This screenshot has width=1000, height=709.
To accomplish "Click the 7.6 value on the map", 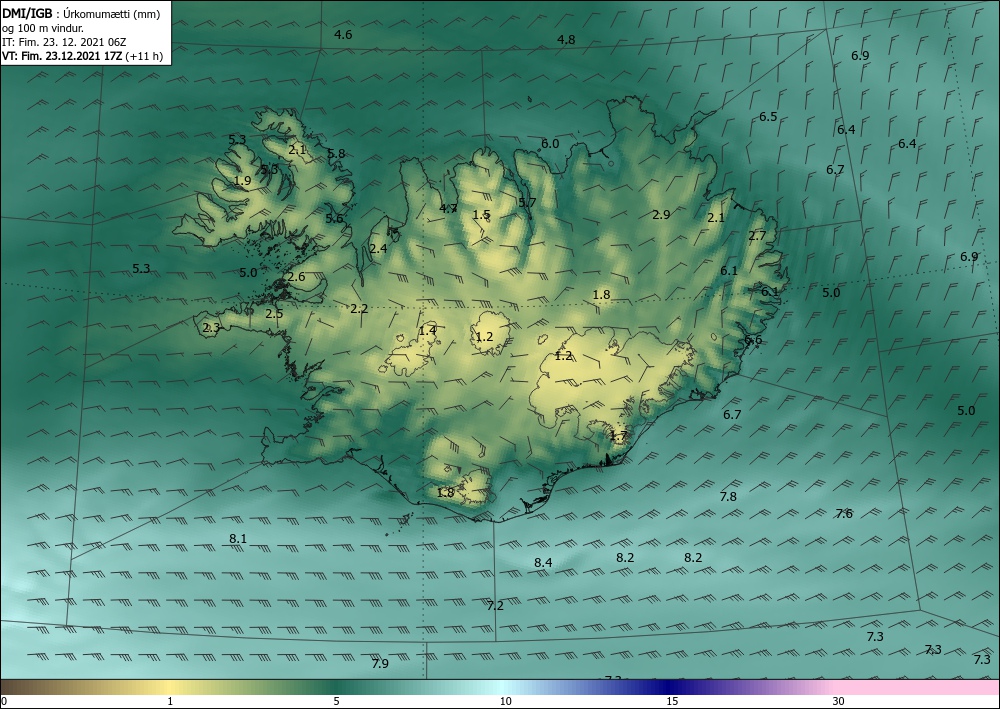I will [844, 514].
